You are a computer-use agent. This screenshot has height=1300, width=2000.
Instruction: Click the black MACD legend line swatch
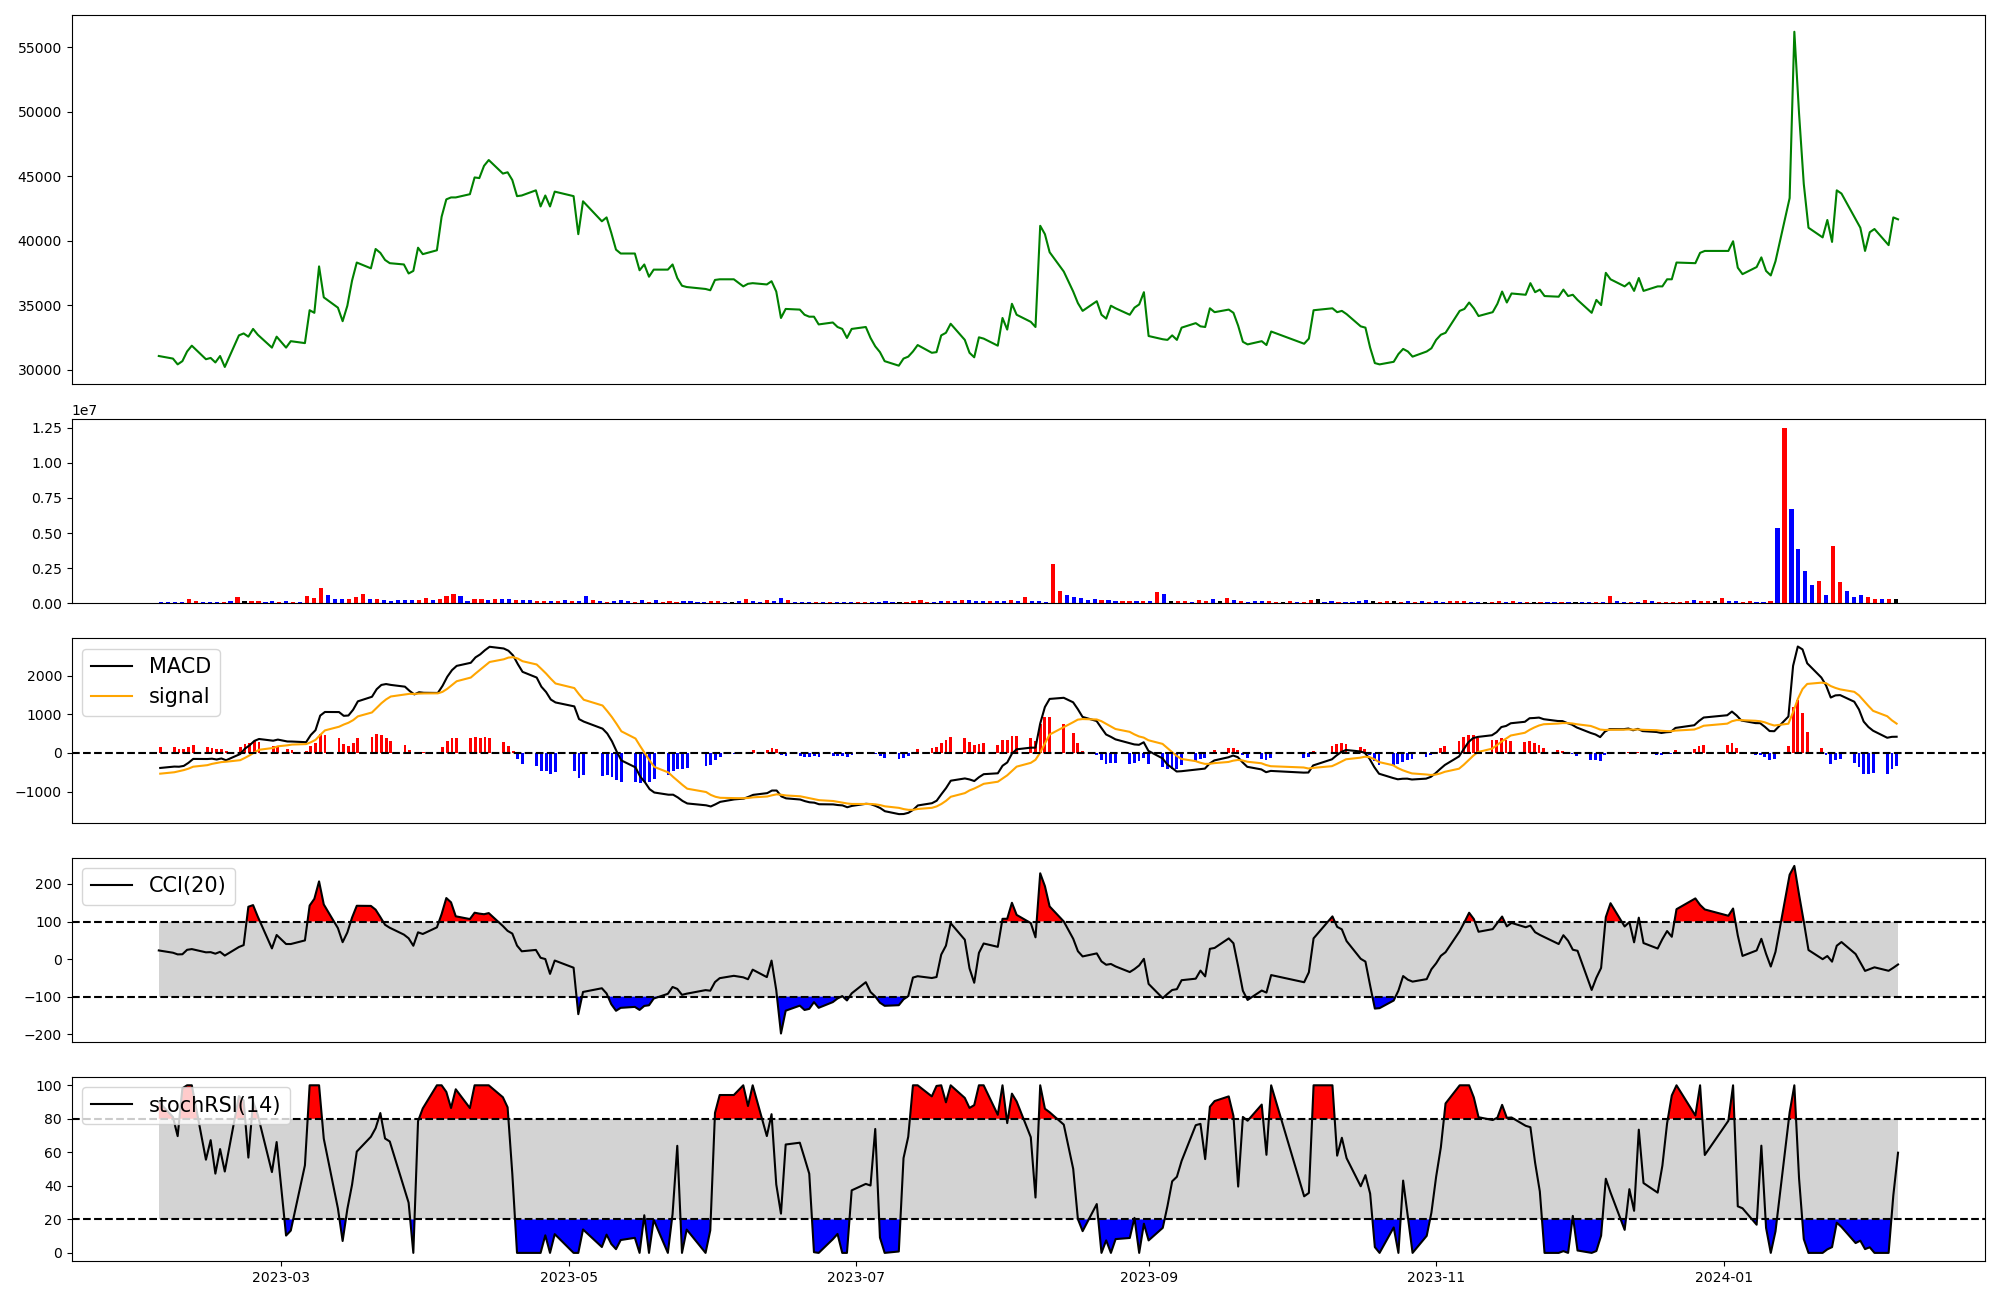point(114,666)
